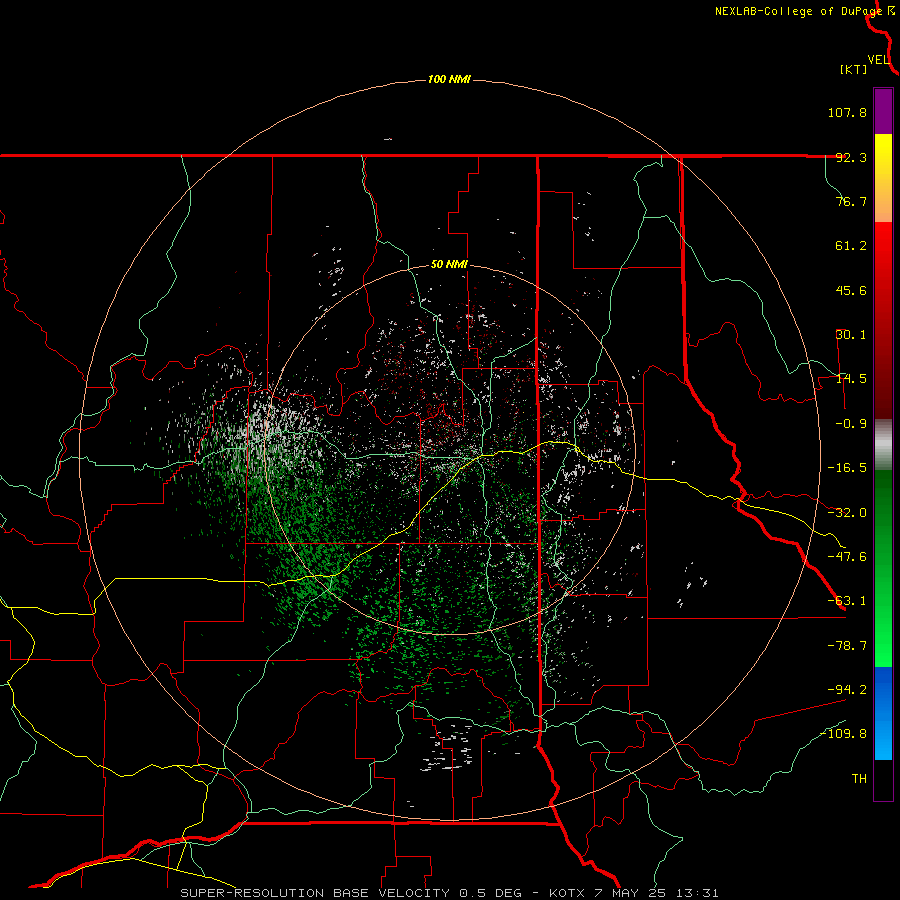Click the [KT] units label
900x900 pixels.
pos(854,69)
